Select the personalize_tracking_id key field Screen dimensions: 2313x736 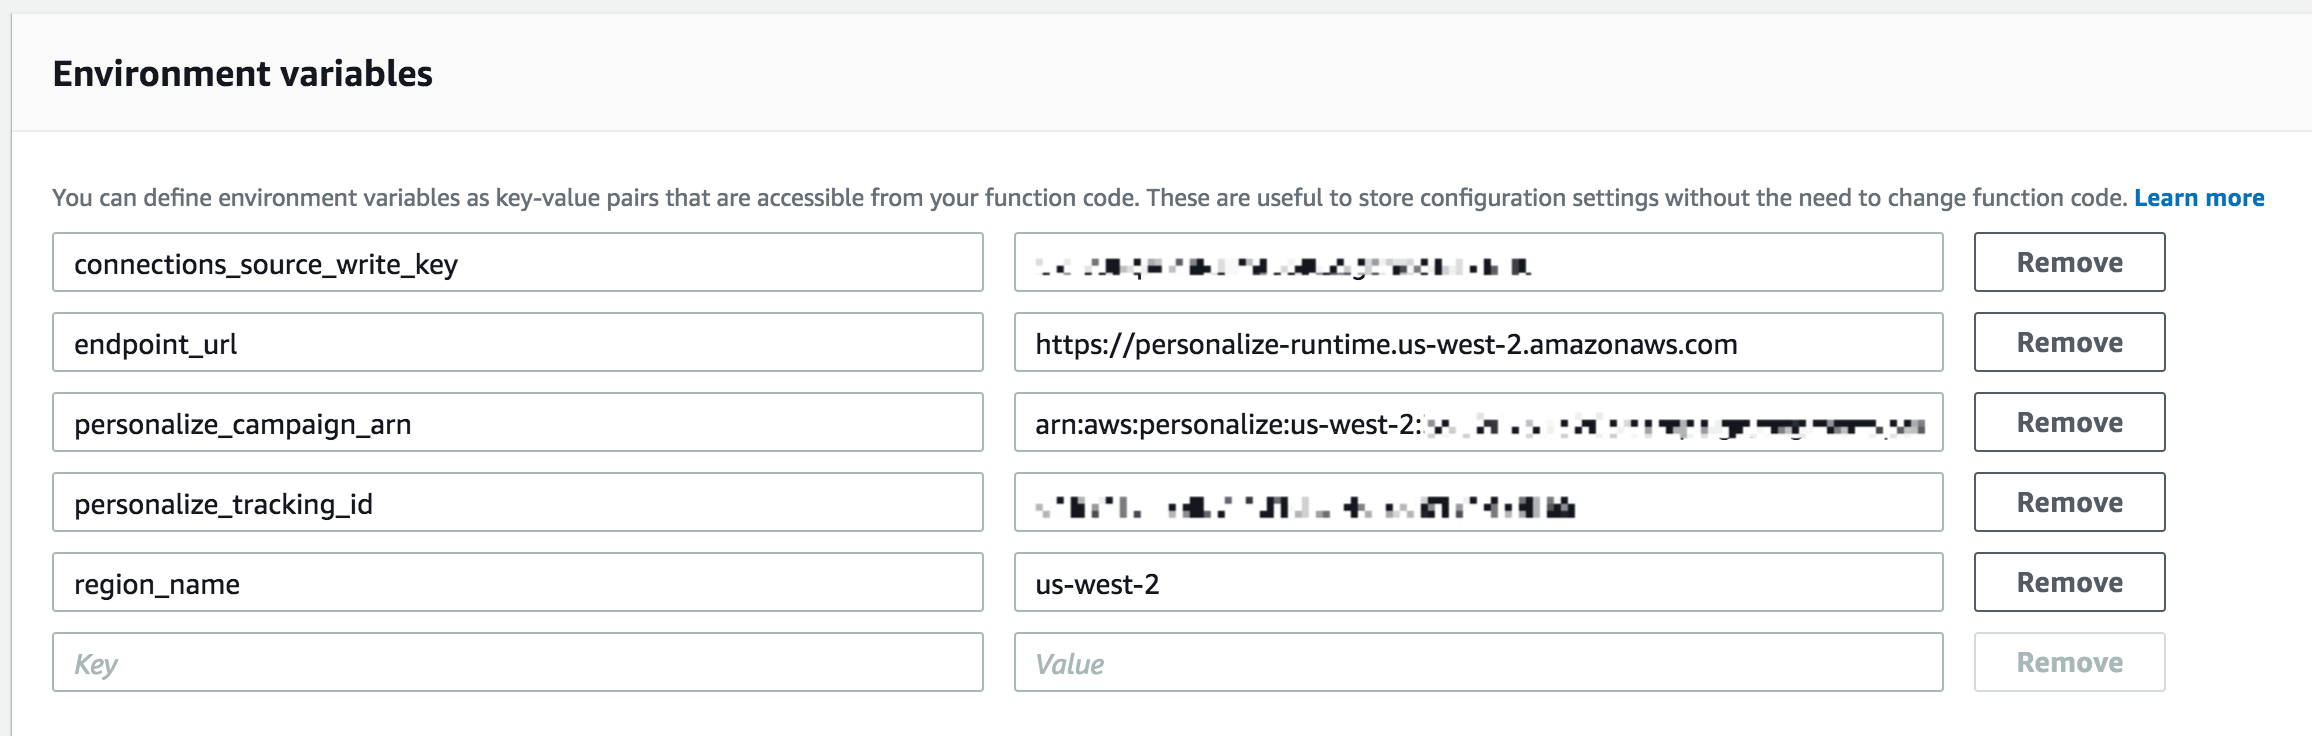517,503
